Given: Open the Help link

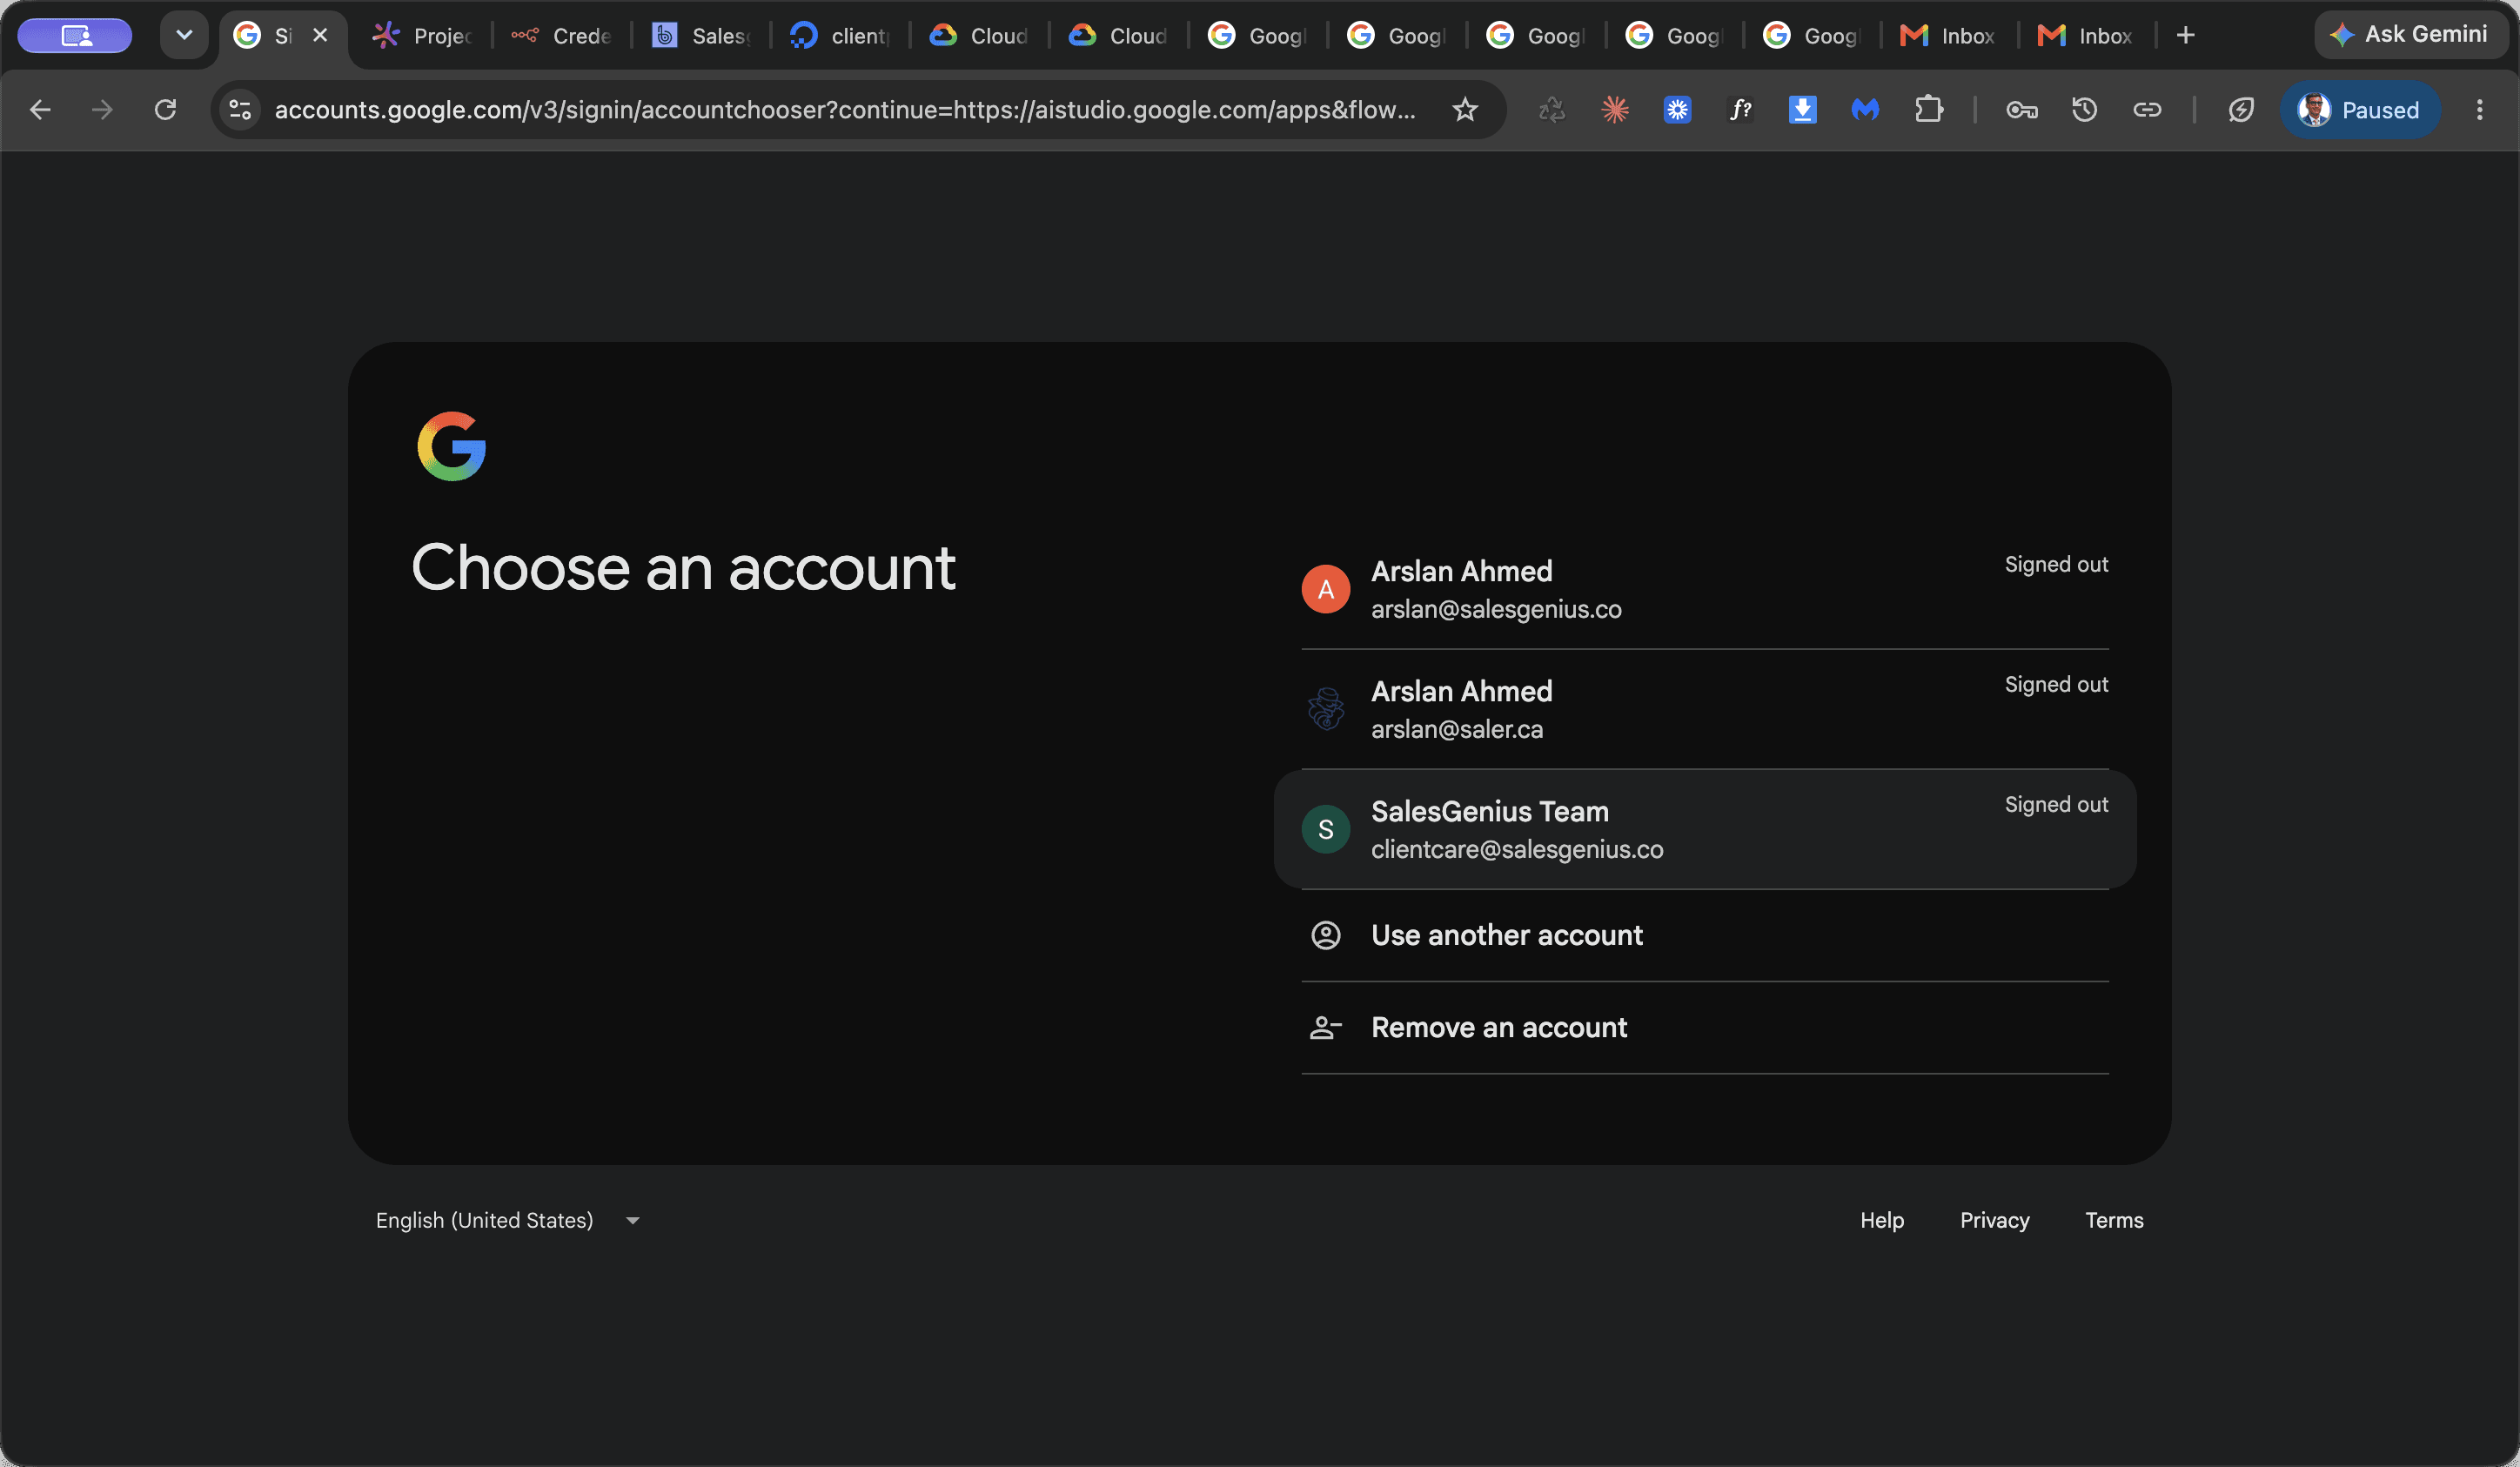Looking at the screenshot, I should (x=1881, y=1220).
